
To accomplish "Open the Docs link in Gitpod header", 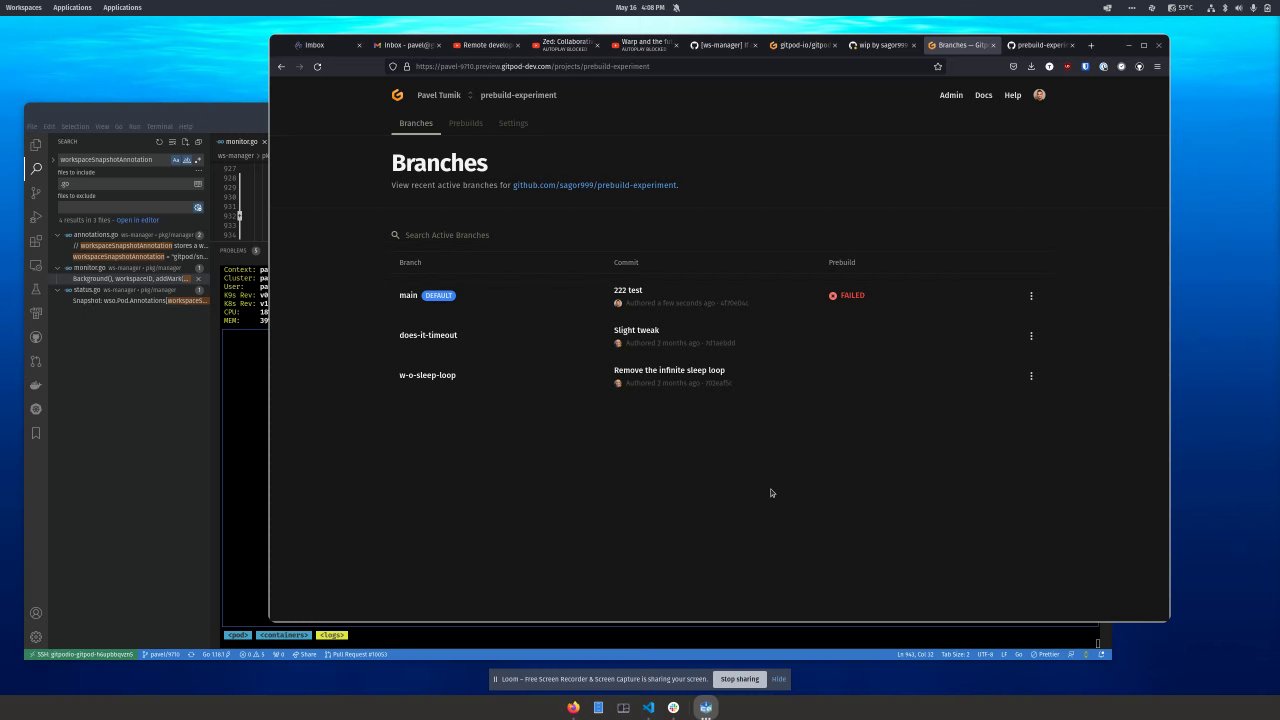I will tap(984, 95).
